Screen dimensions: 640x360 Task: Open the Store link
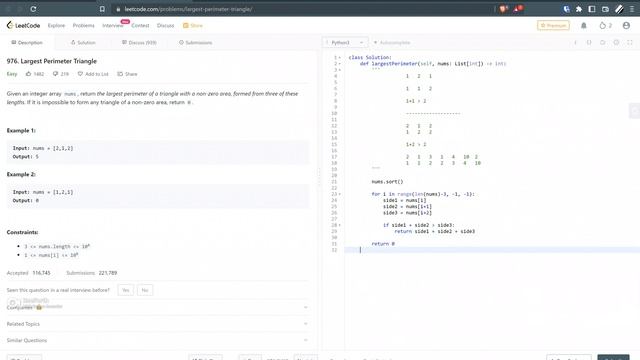coord(193,25)
